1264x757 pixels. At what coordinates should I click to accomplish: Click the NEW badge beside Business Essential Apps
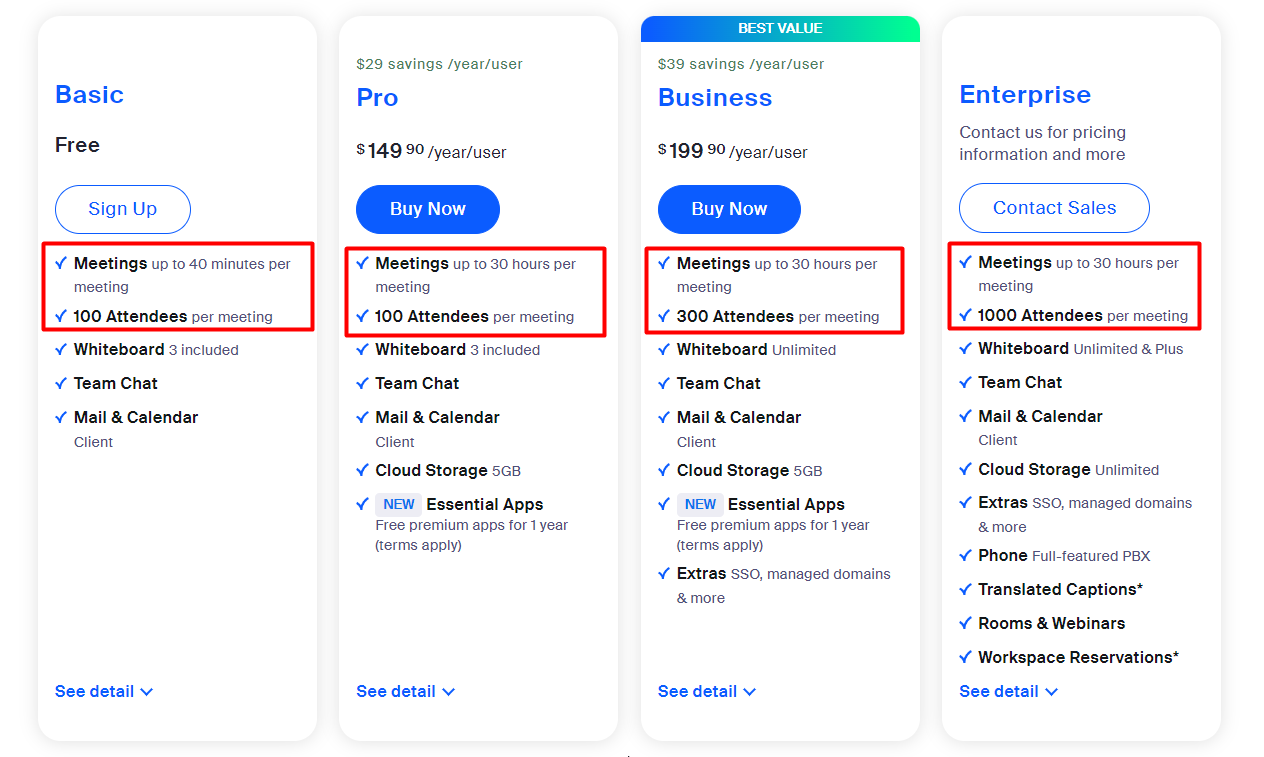700,504
